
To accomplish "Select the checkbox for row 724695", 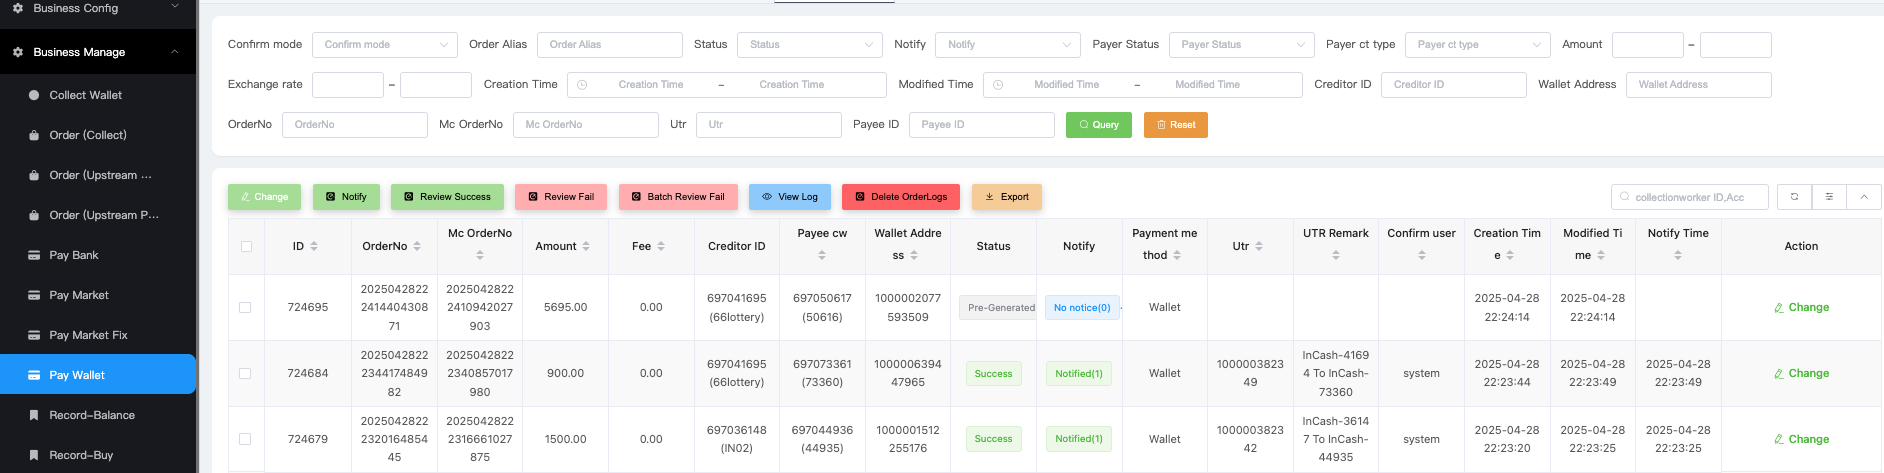I will coord(245,307).
